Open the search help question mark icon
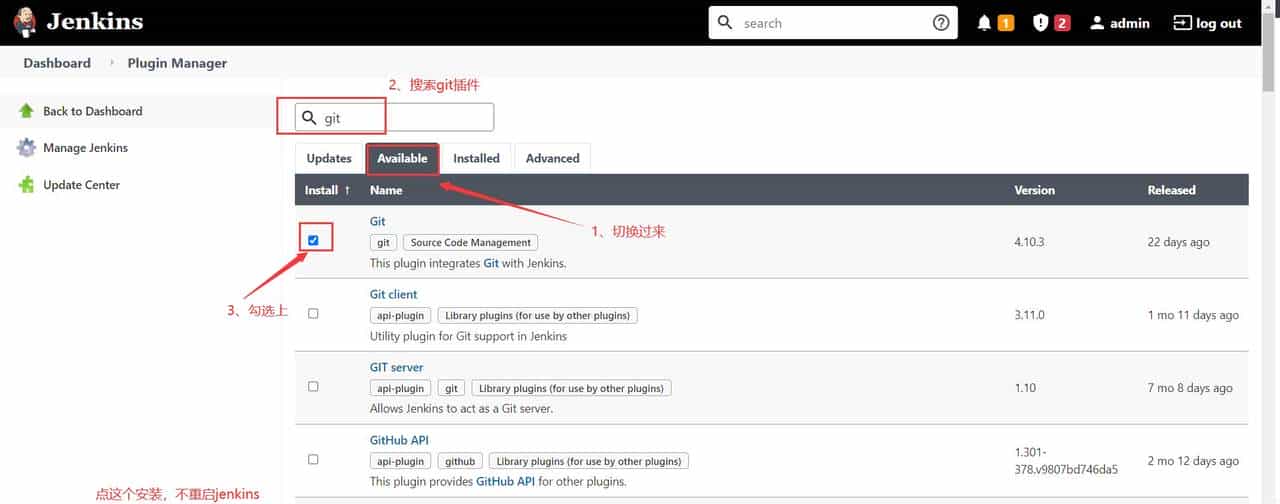The image size is (1280, 504). (x=940, y=23)
